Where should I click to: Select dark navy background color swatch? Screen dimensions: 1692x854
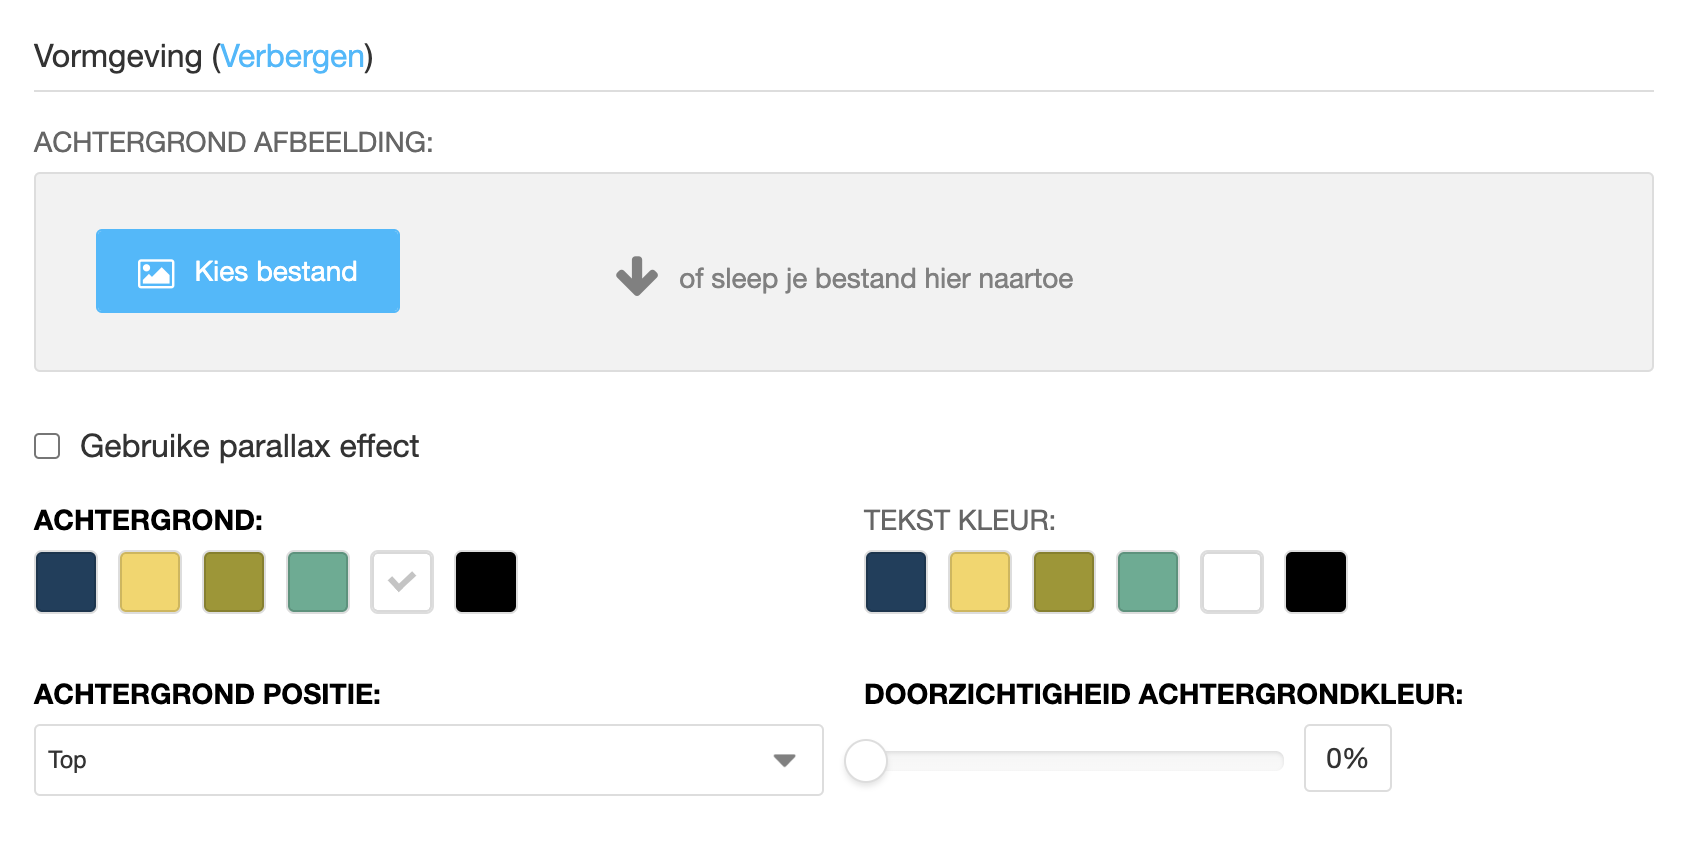(x=66, y=582)
